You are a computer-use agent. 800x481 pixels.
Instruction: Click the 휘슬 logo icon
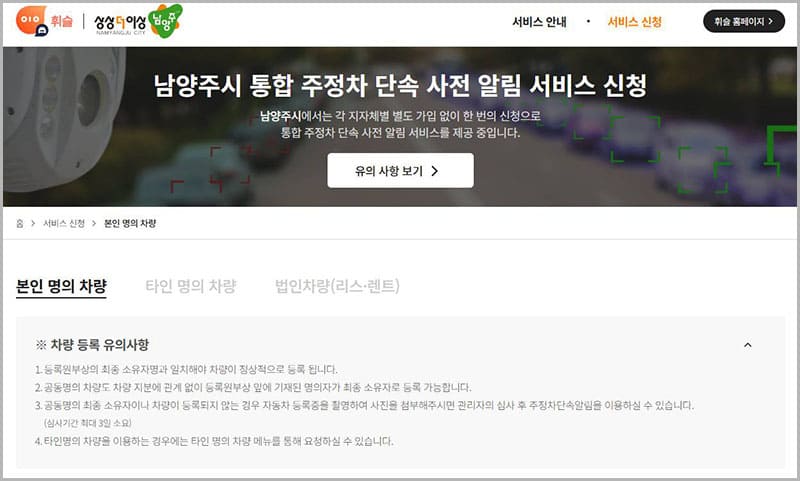(44, 21)
